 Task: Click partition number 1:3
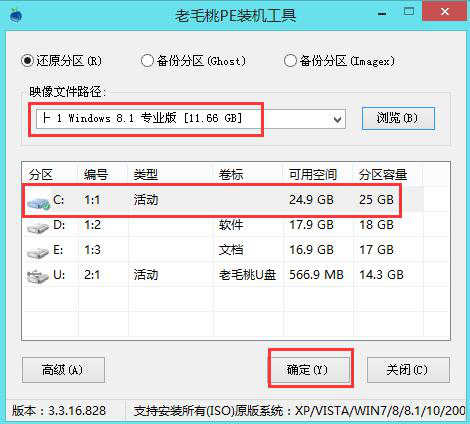click(x=92, y=250)
